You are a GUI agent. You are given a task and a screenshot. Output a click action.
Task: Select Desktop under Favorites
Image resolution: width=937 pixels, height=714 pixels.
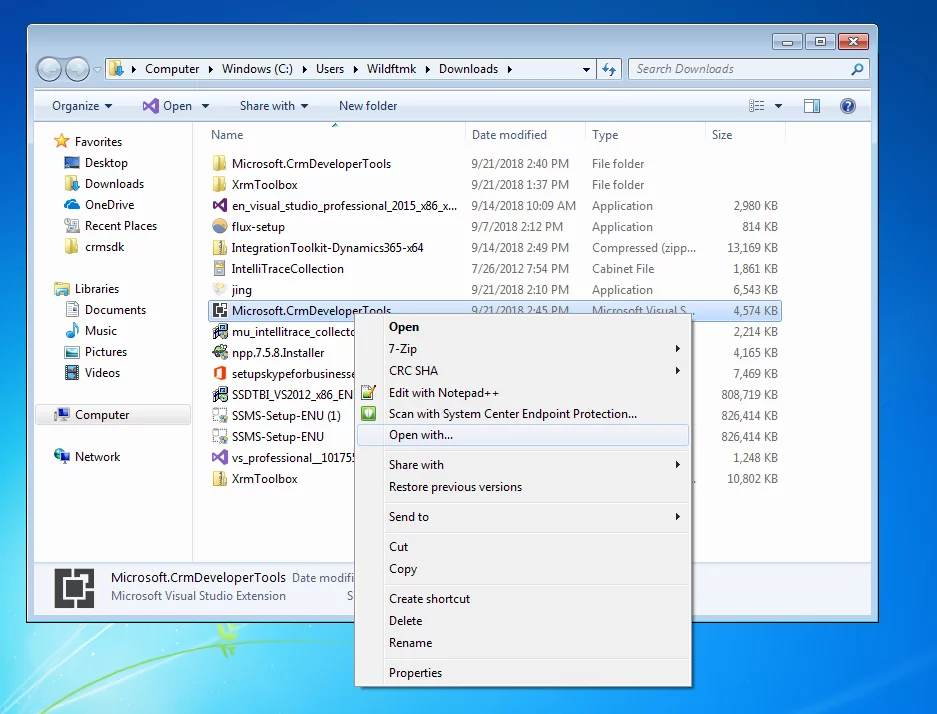coord(106,163)
